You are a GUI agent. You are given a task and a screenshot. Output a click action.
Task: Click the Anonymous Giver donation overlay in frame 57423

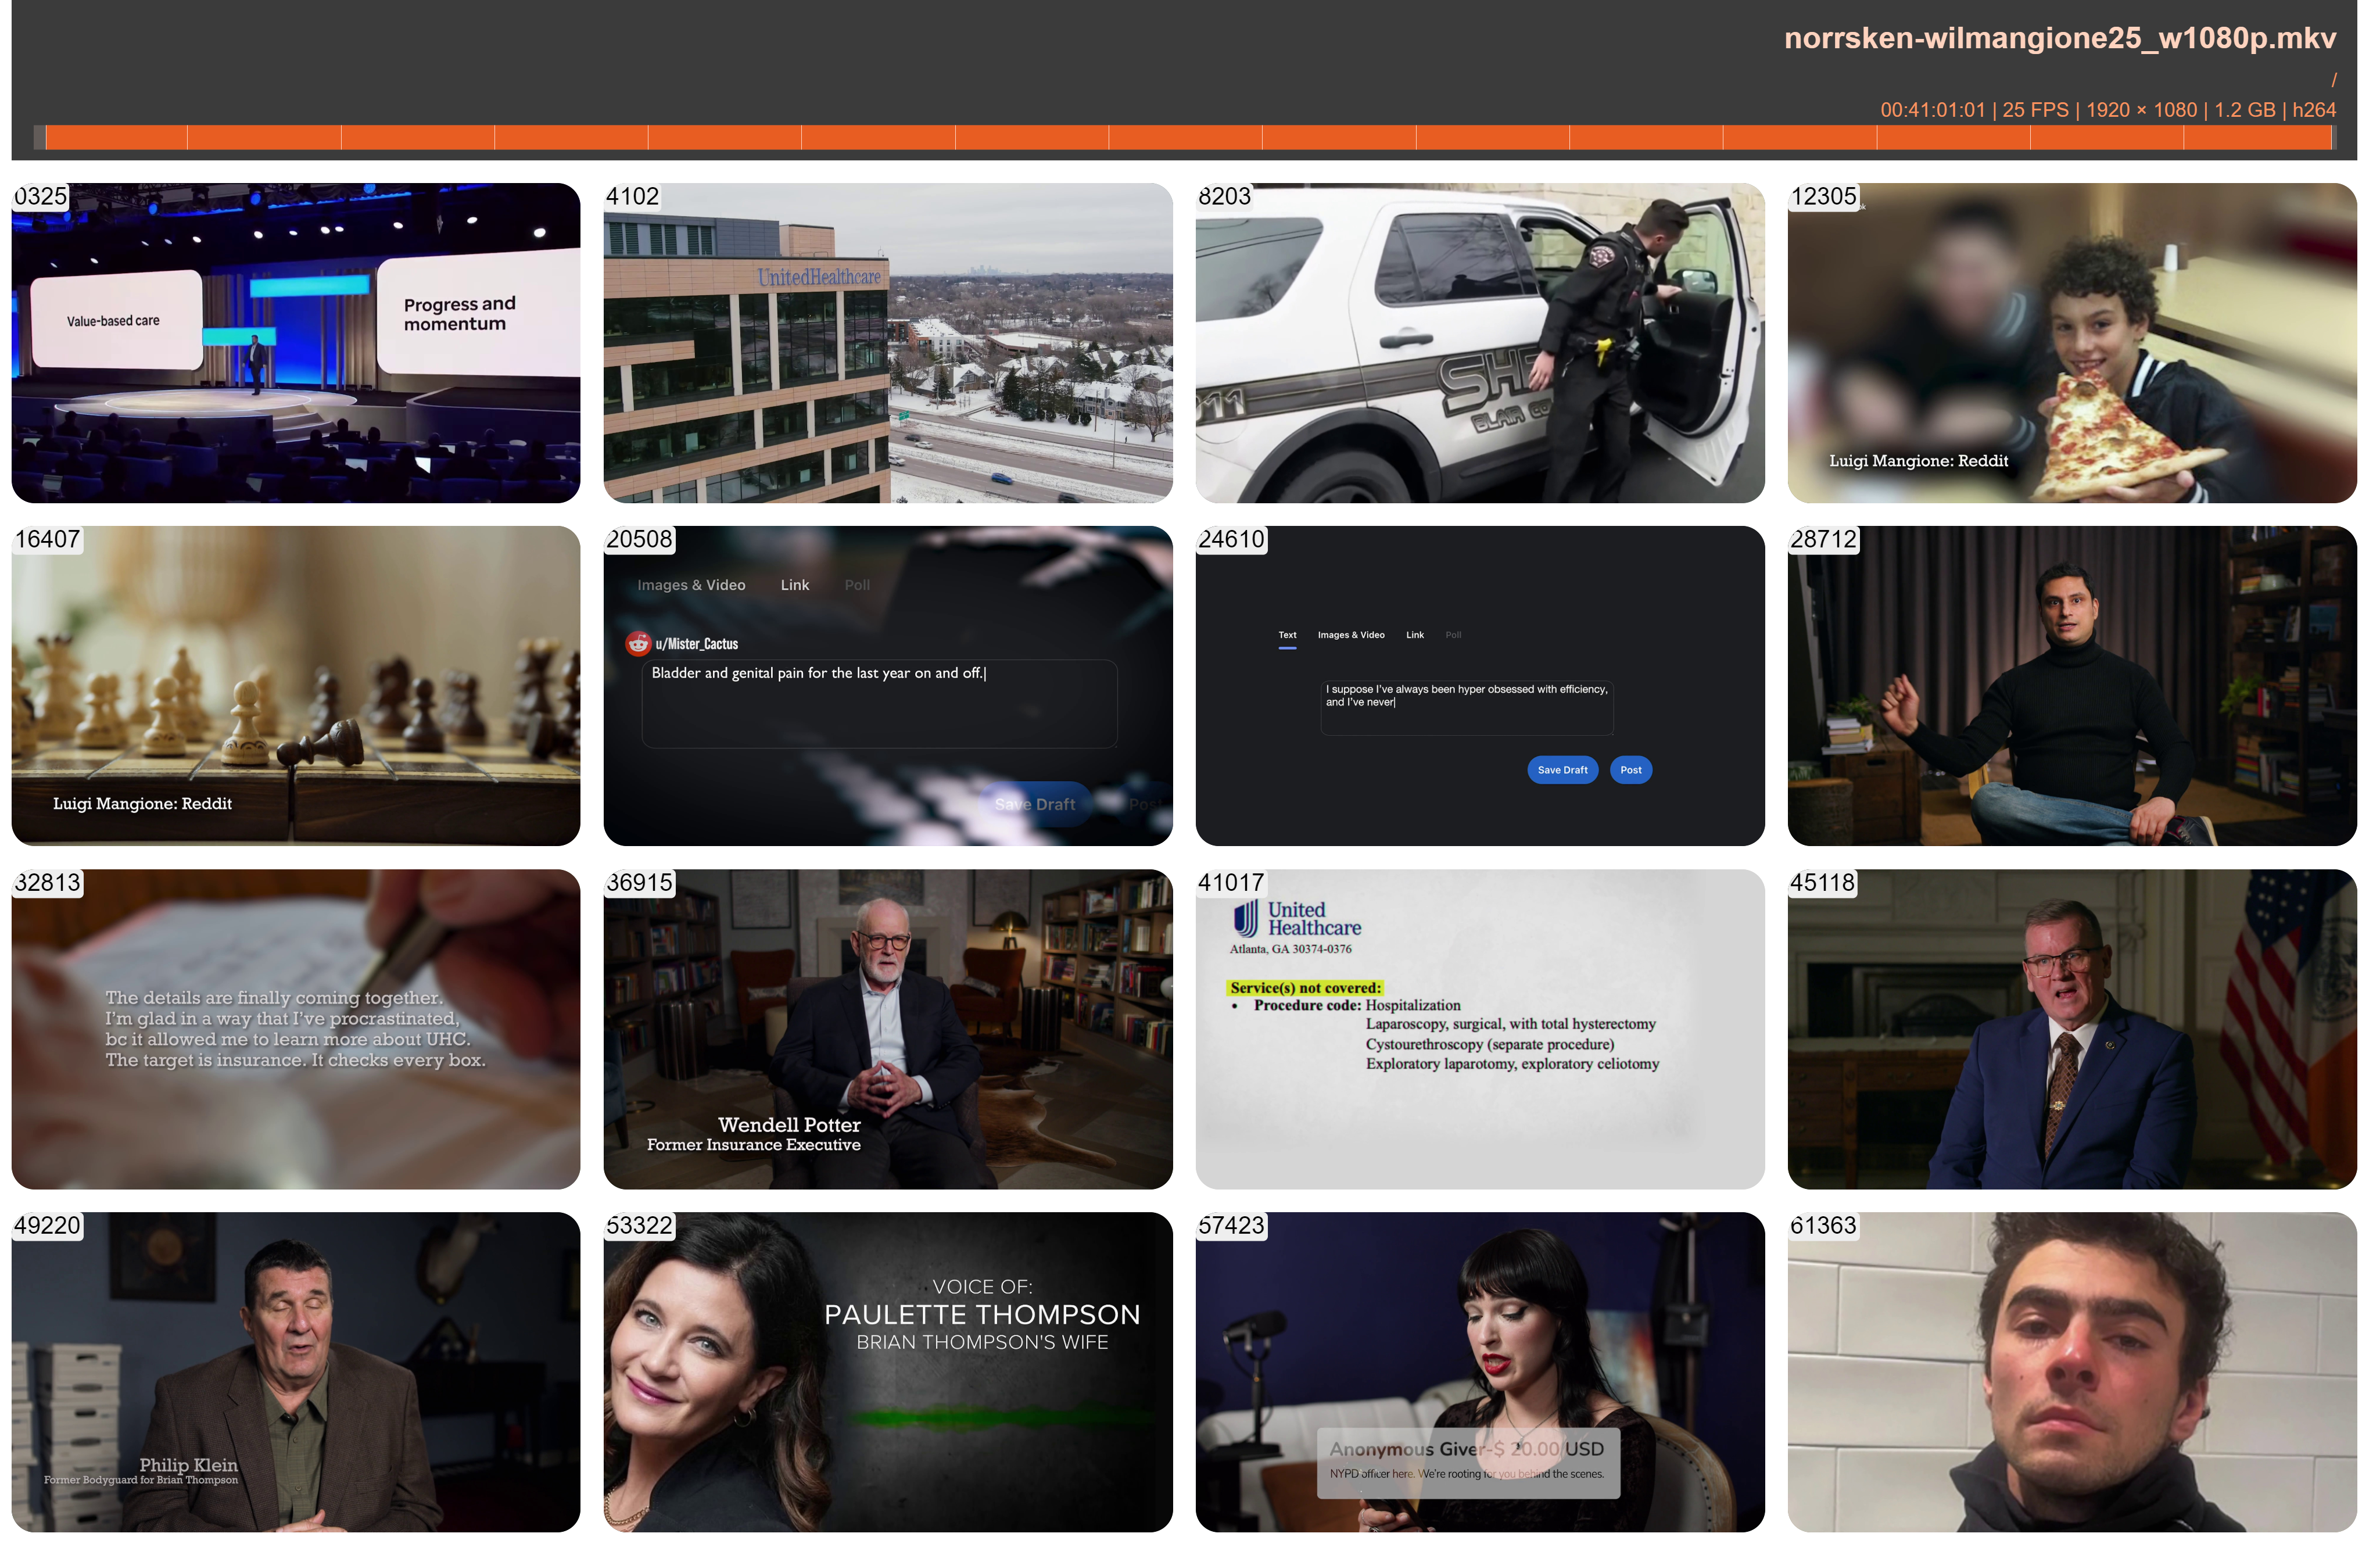coord(1467,1462)
